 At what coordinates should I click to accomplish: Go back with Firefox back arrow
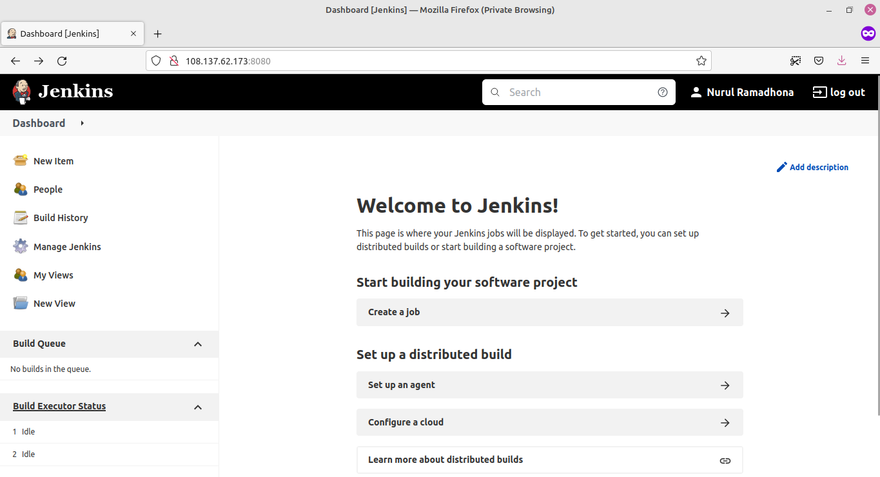pyautogui.click(x=15, y=61)
